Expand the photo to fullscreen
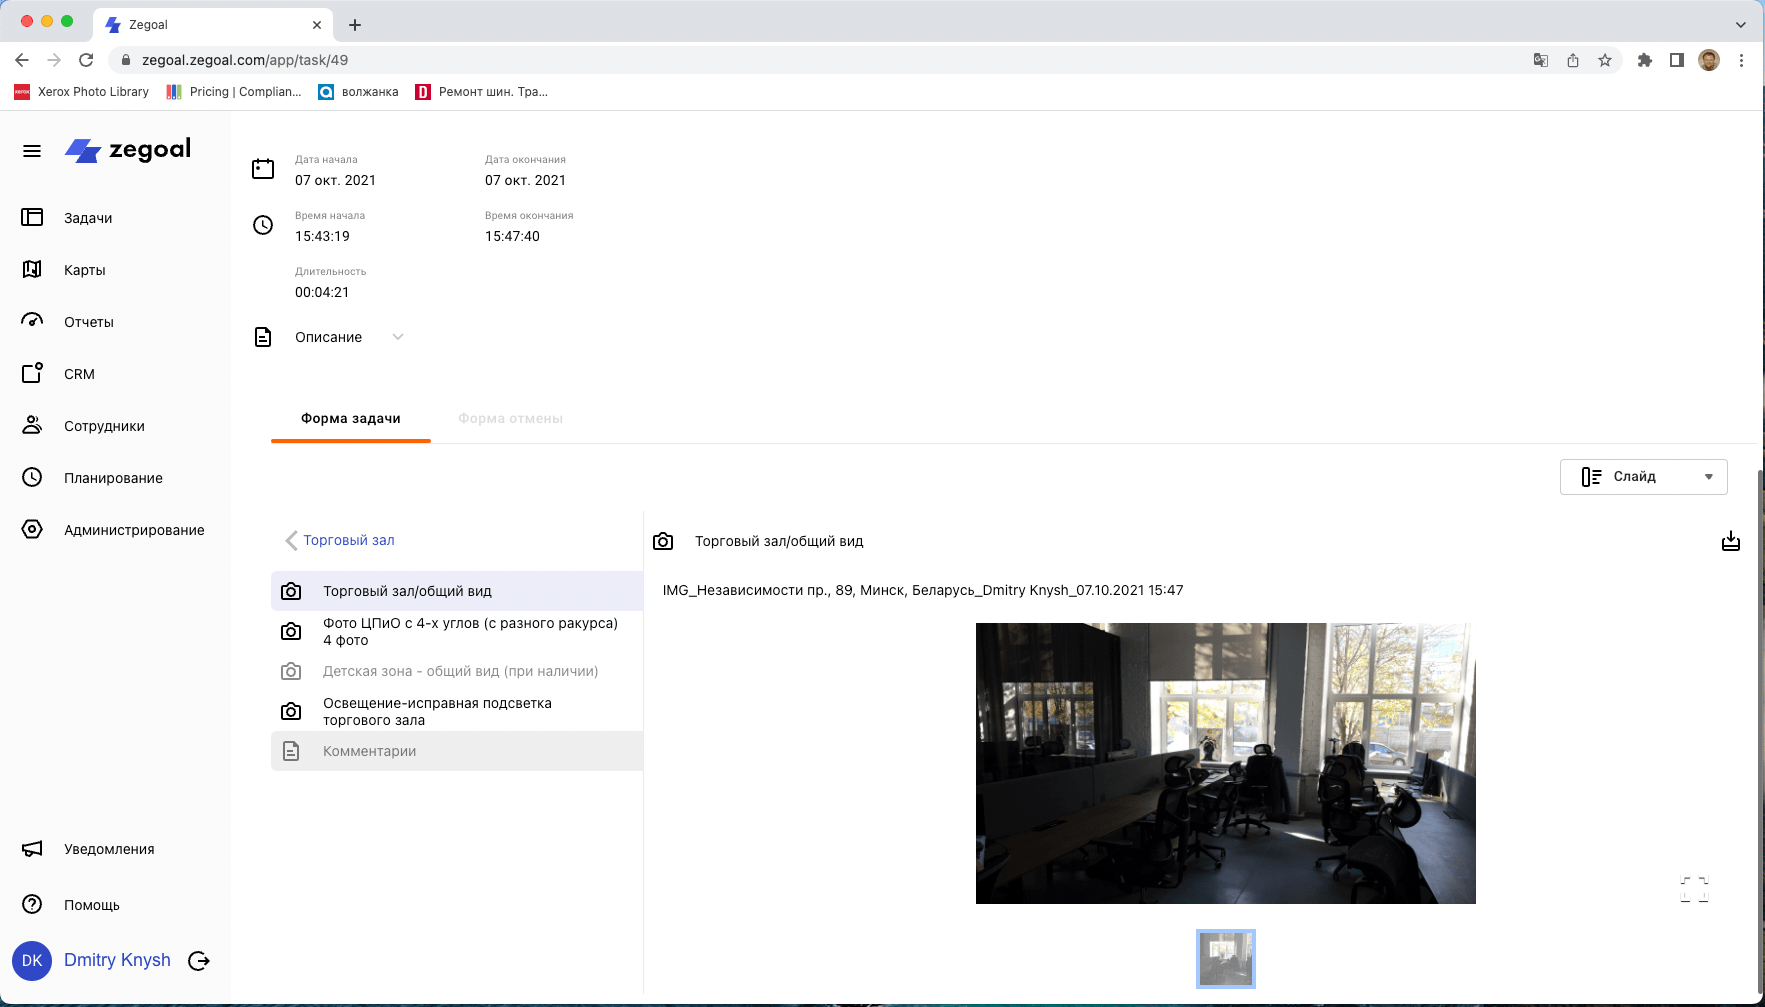Viewport: 1765px width, 1007px height. 1694,887
